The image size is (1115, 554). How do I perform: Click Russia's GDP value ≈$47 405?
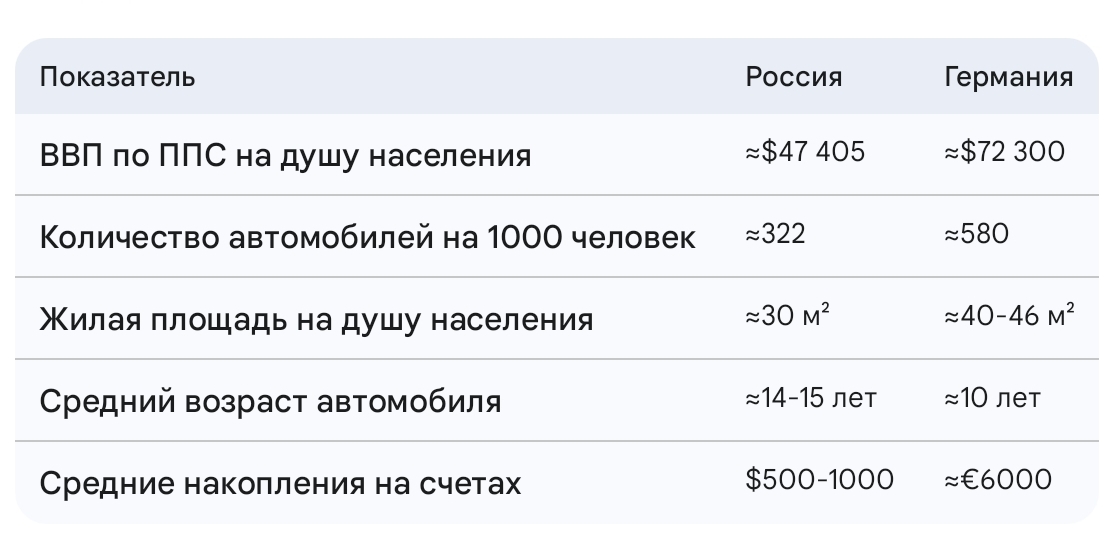pyautogui.click(x=805, y=152)
